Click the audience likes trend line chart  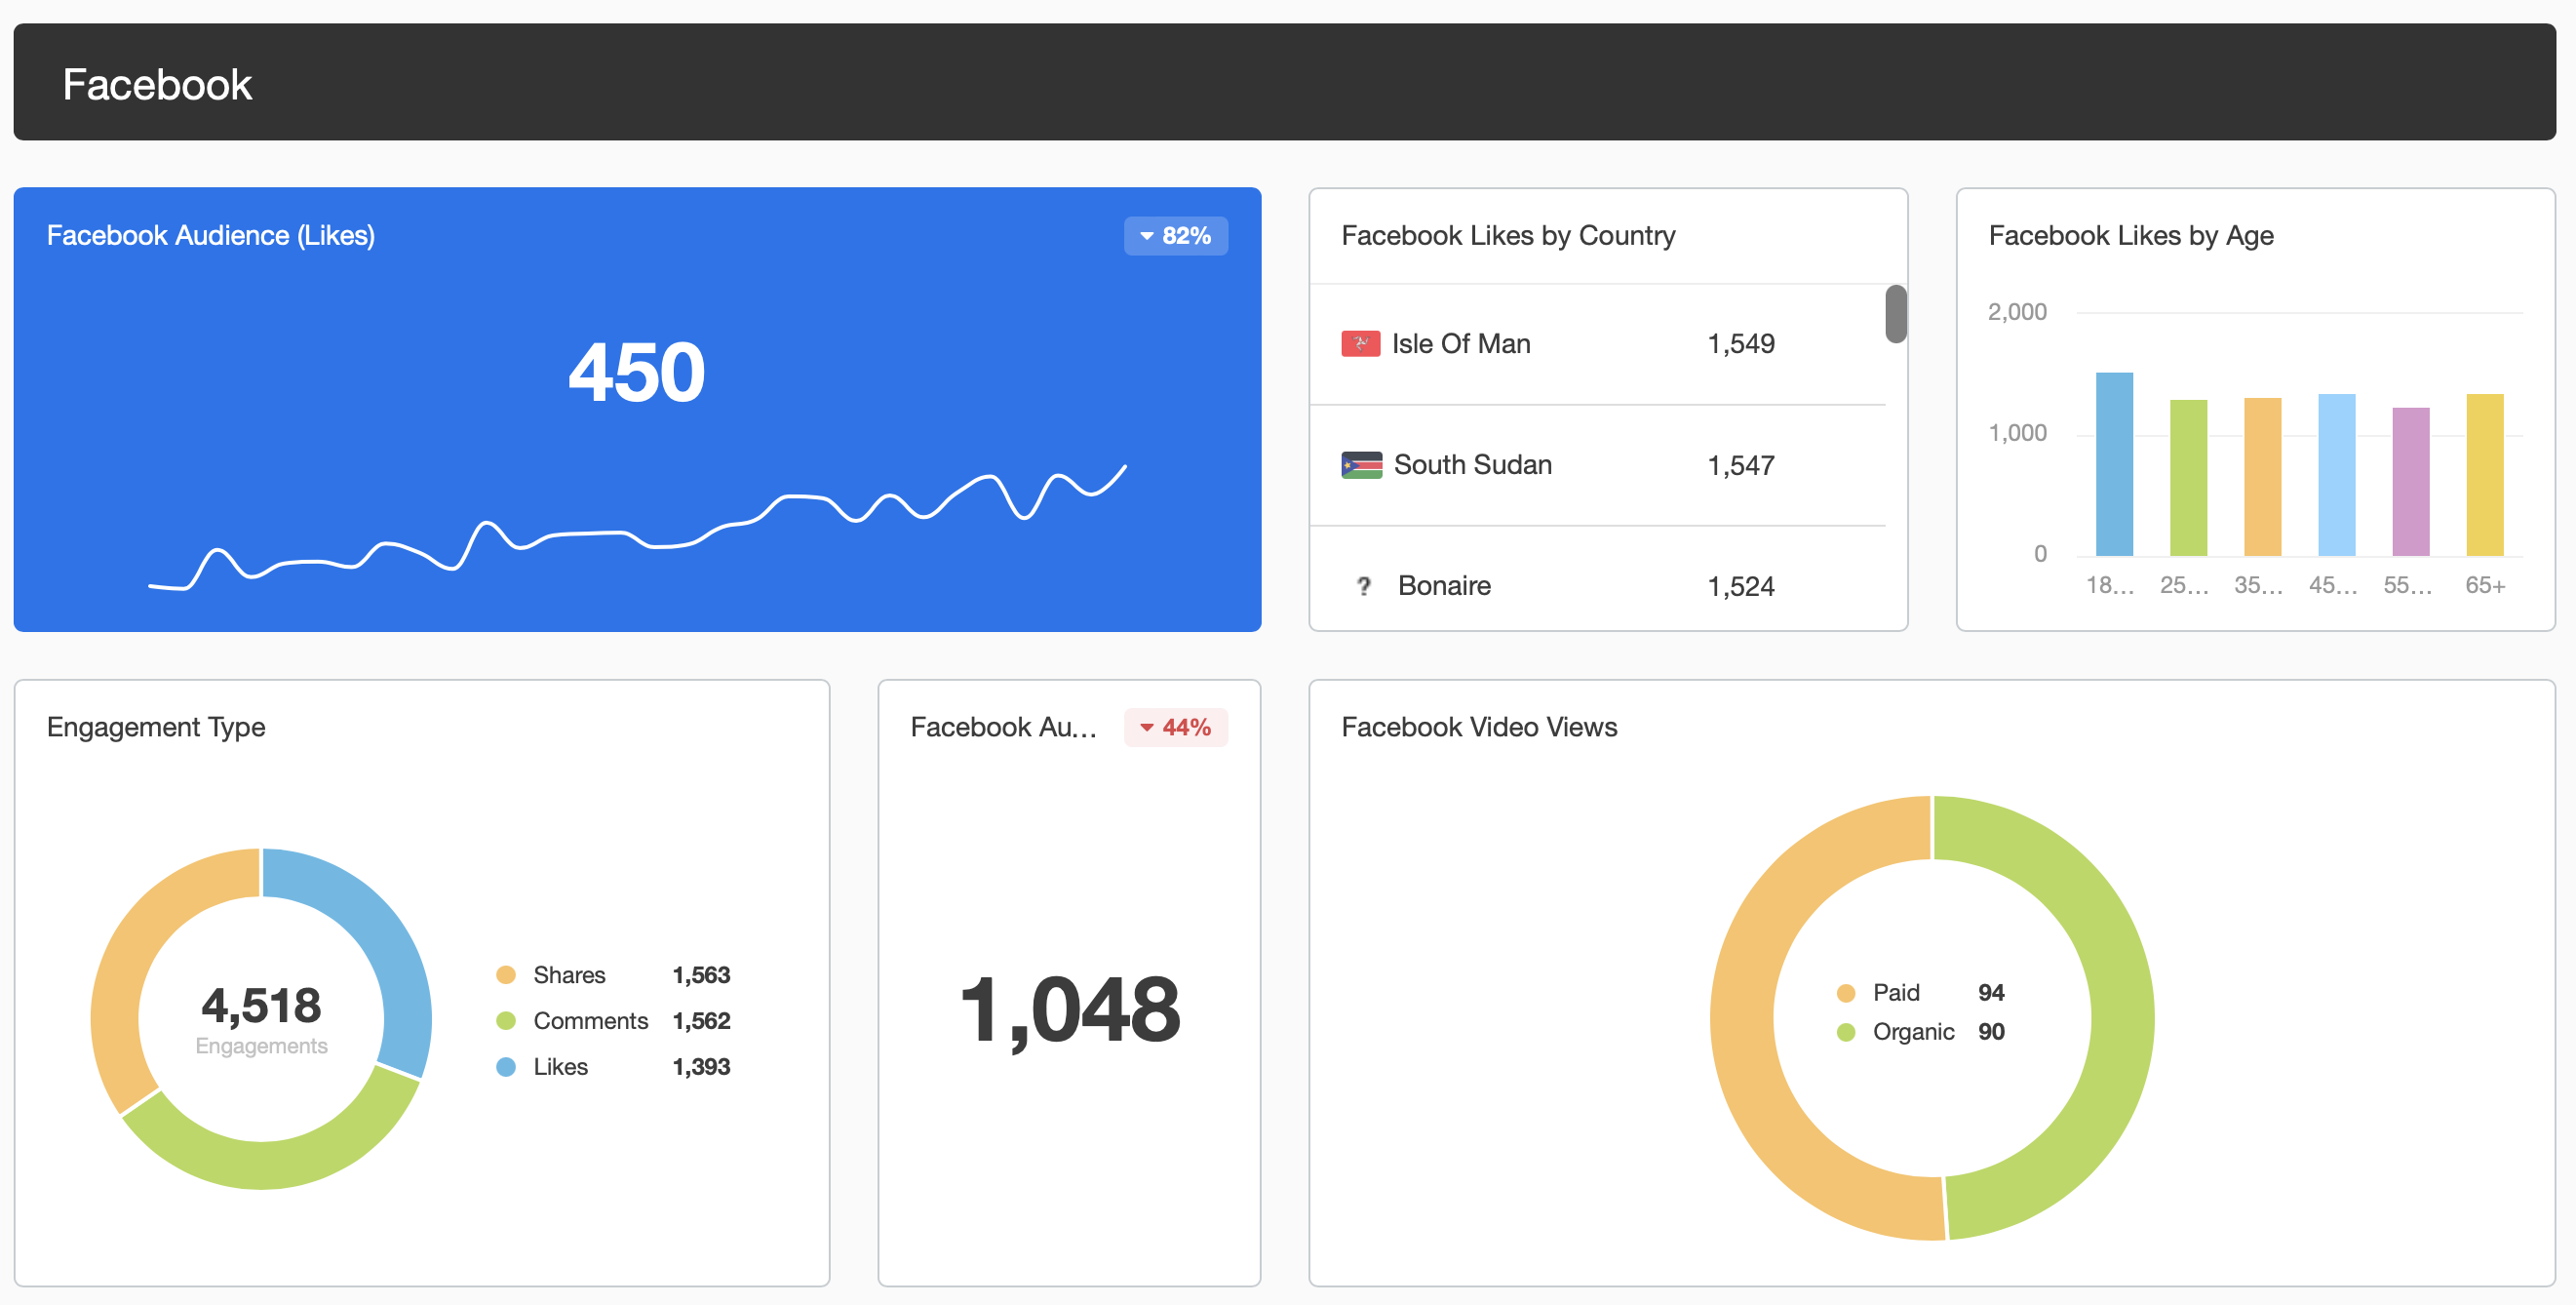pos(637,528)
